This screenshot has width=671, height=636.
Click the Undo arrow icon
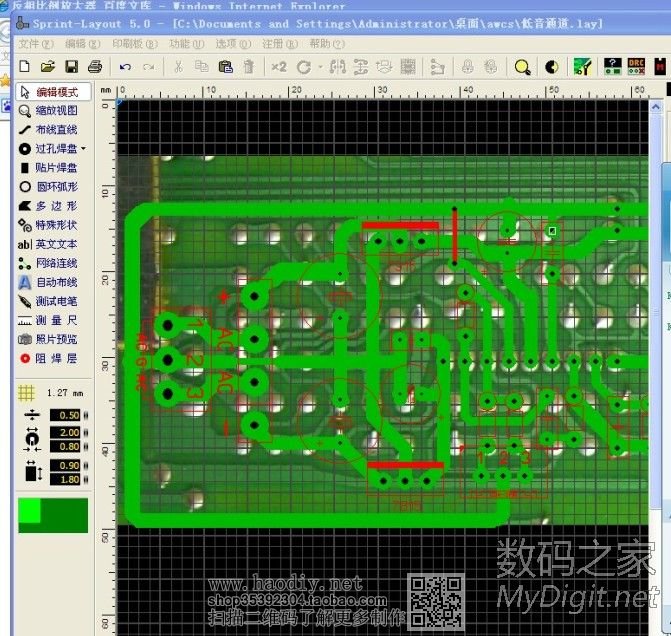[125, 67]
